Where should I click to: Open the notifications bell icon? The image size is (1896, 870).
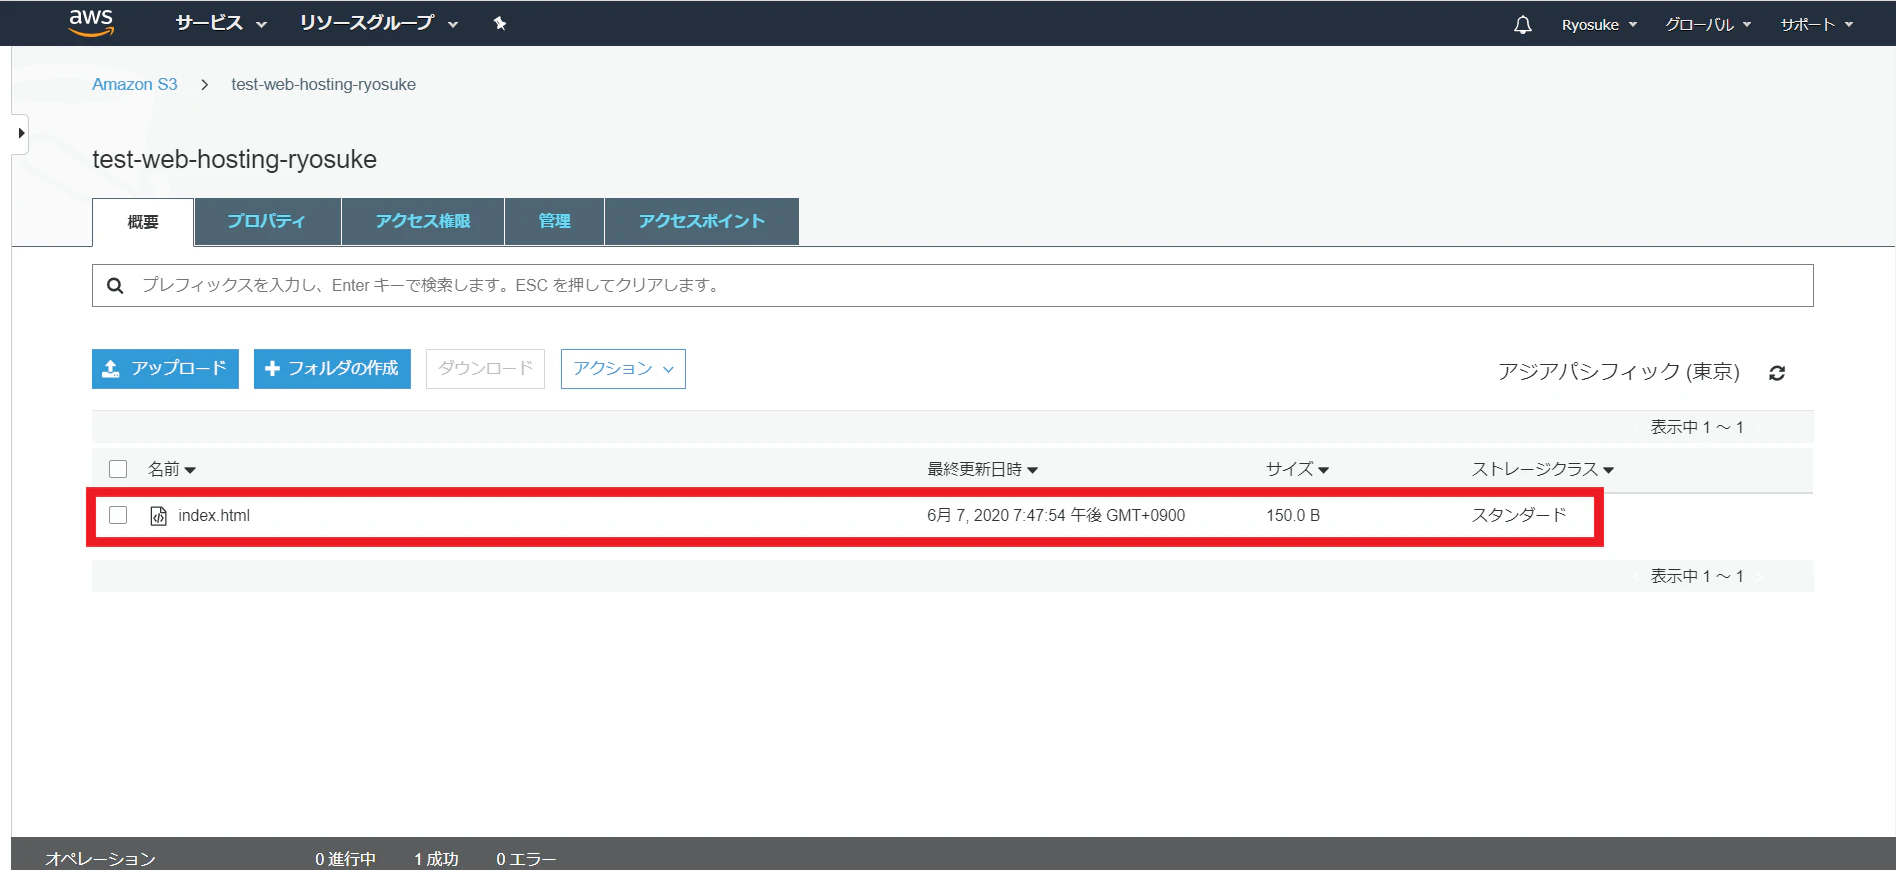coord(1522,24)
